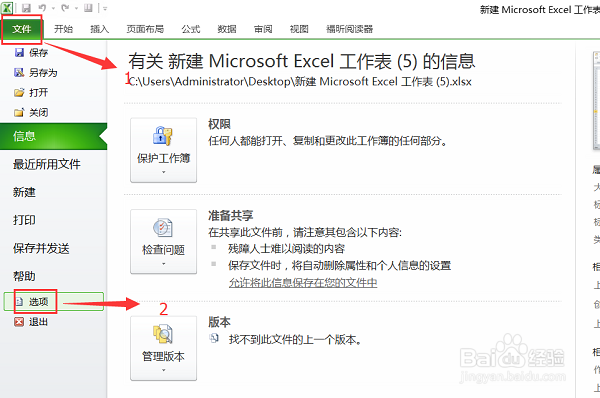The height and width of the screenshot is (398, 600).
Task: Switch to the 数据 ribbon tab
Action: click(227, 29)
